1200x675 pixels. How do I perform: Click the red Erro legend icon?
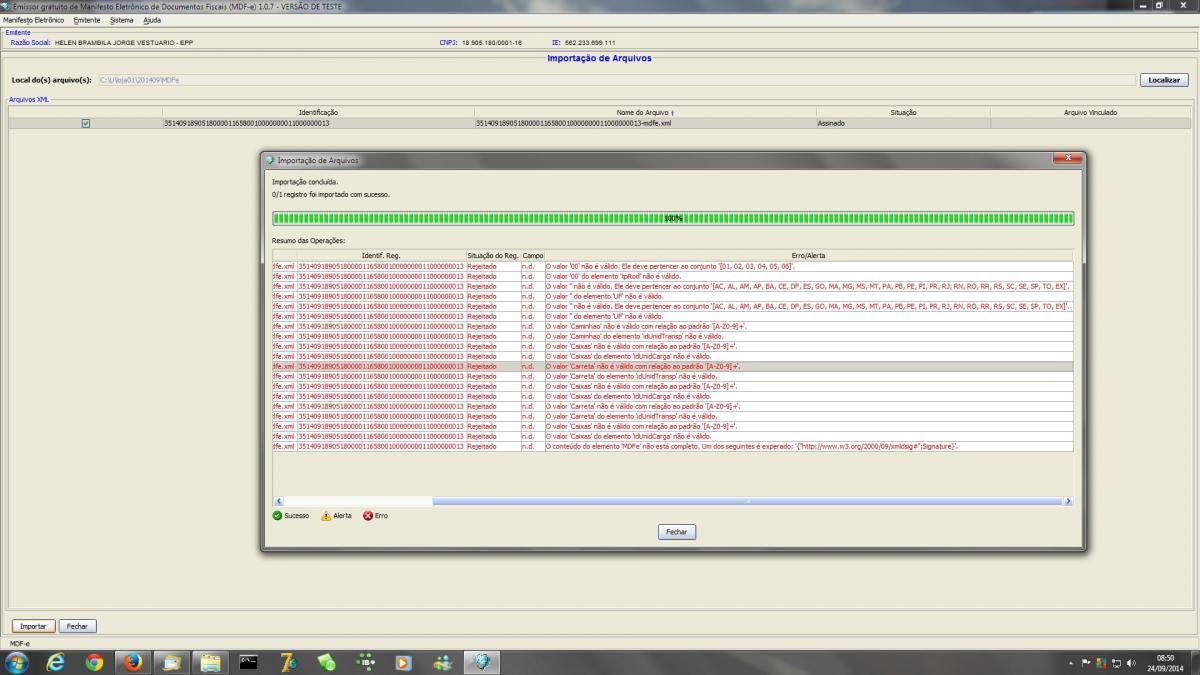pos(367,516)
